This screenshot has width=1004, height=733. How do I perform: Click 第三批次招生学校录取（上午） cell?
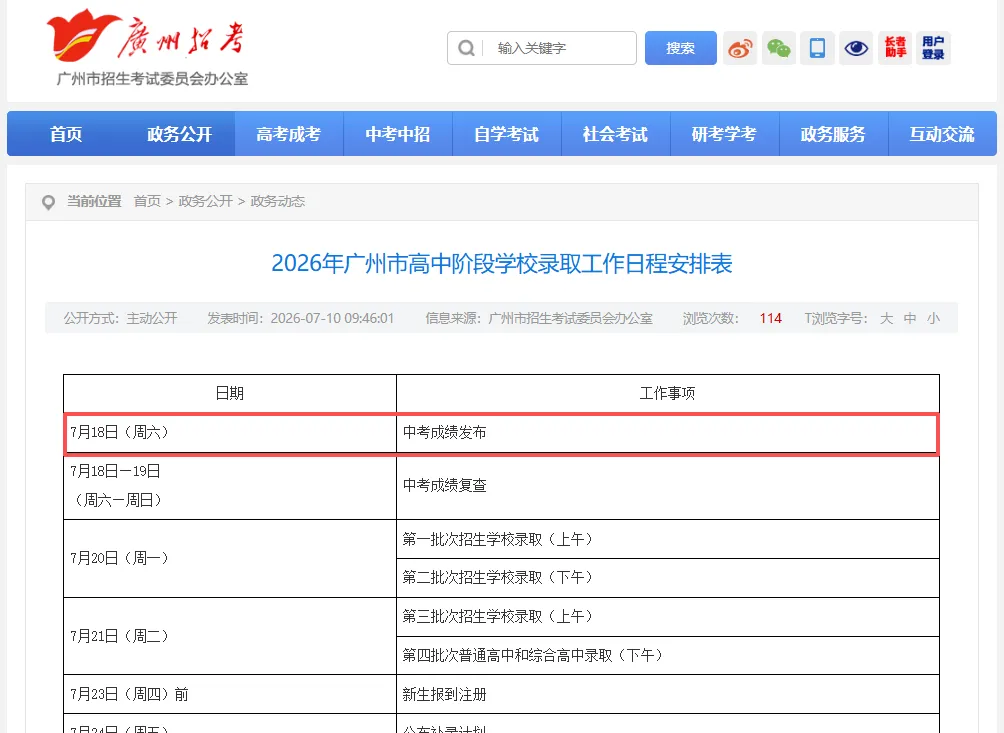[668, 616]
